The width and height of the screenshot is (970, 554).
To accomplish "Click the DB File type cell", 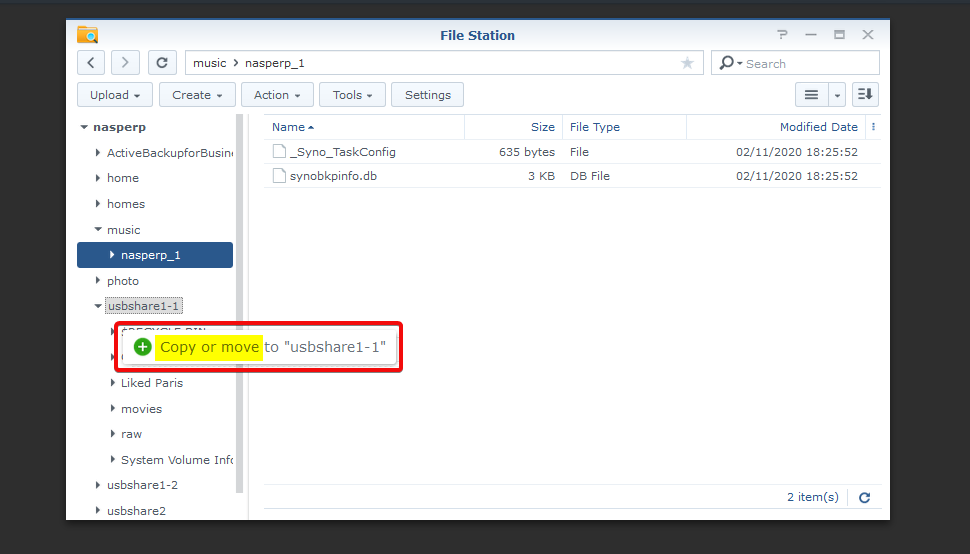I will 590,176.
